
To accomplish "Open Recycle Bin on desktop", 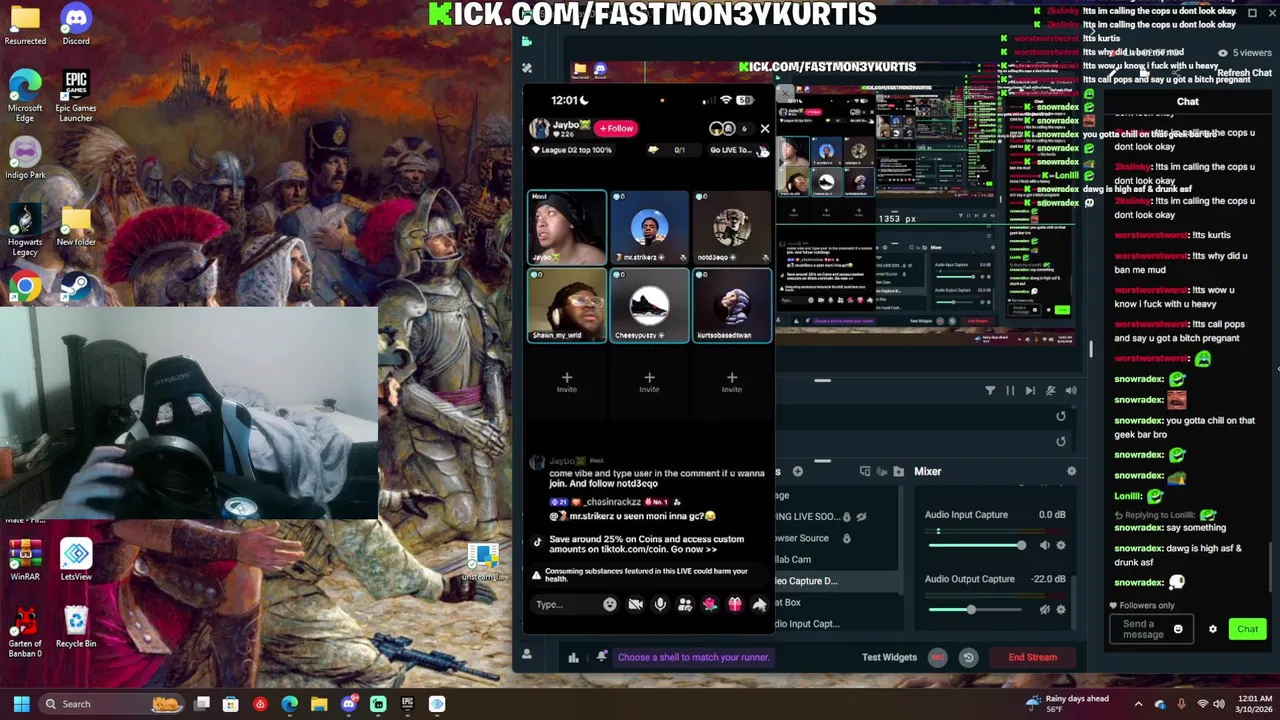I will (76, 627).
